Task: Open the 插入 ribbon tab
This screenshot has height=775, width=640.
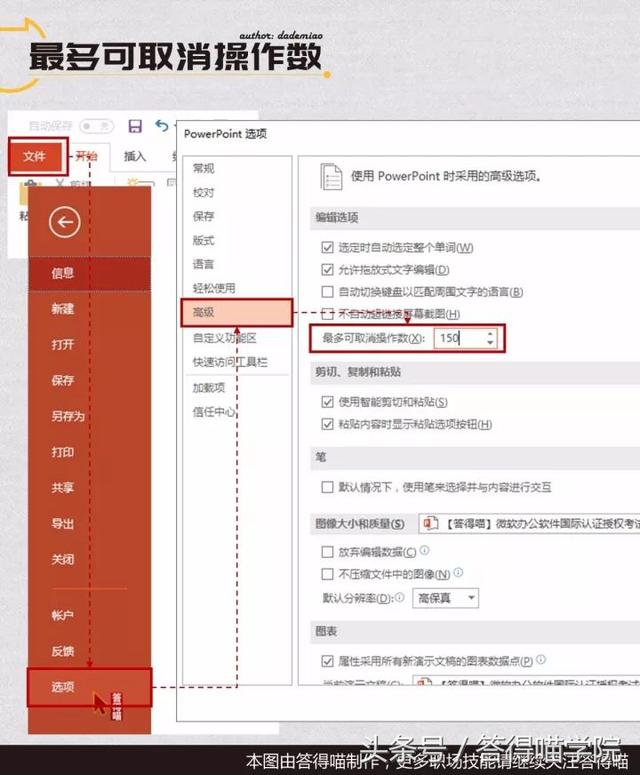Action: point(134,157)
